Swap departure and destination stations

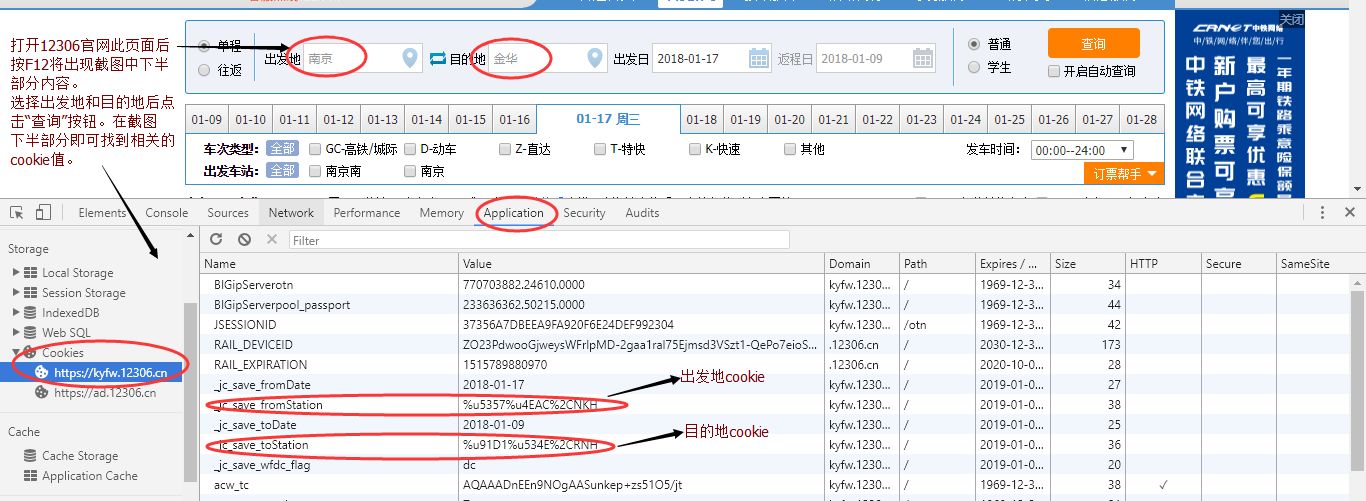(437, 59)
